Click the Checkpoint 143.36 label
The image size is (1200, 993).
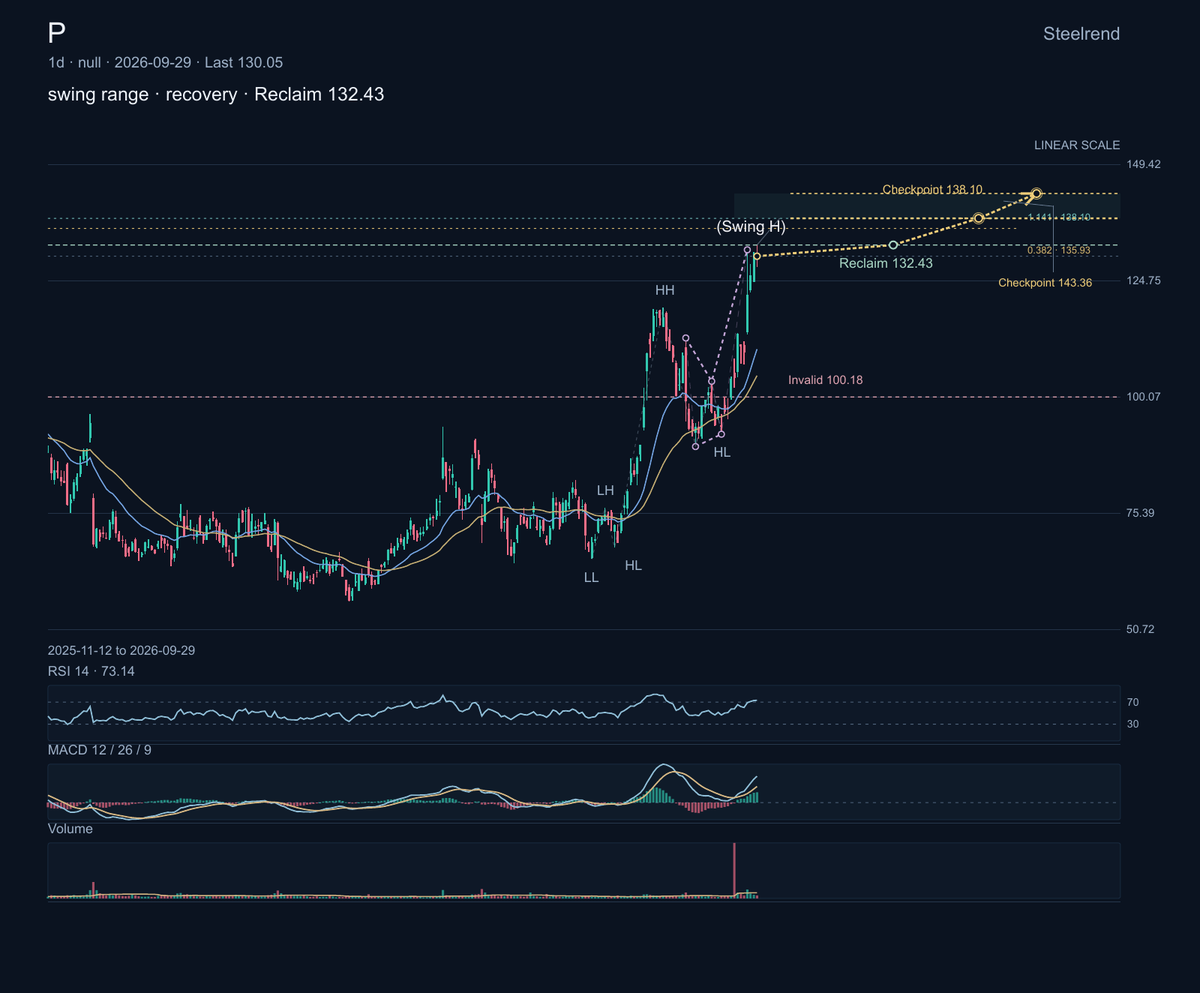1045,283
